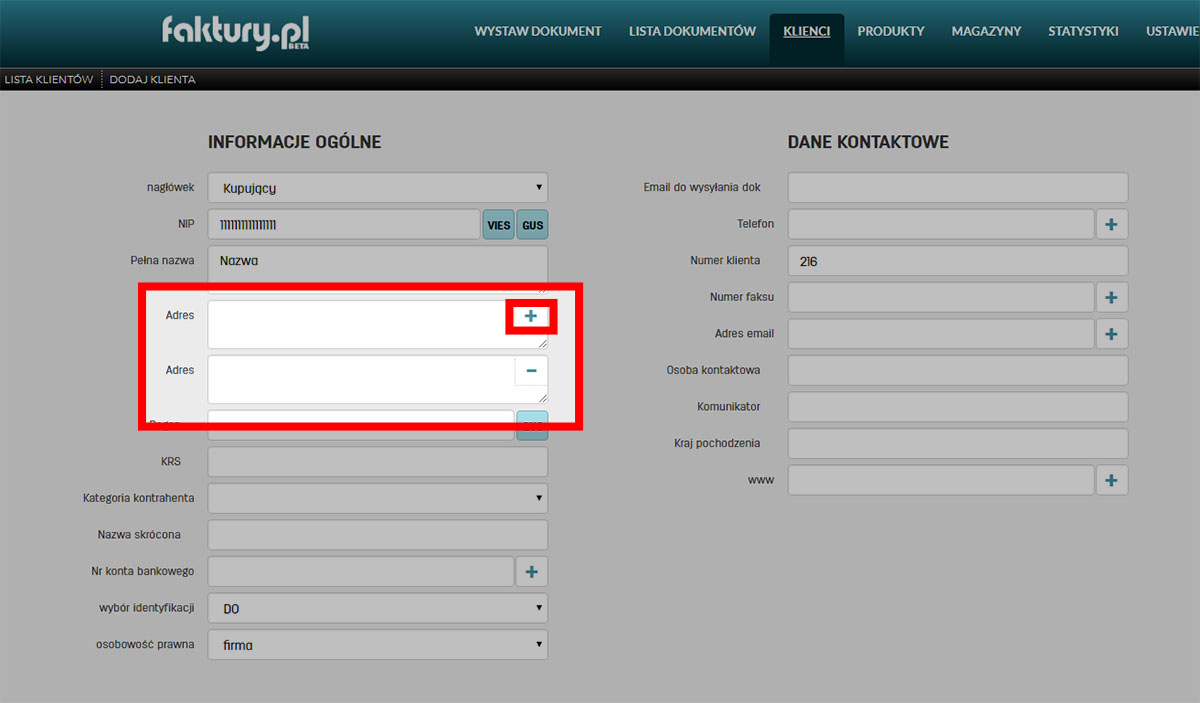Click the plus icon beside first Adres field
This screenshot has height=703, width=1200.
(x=531, y=316)
